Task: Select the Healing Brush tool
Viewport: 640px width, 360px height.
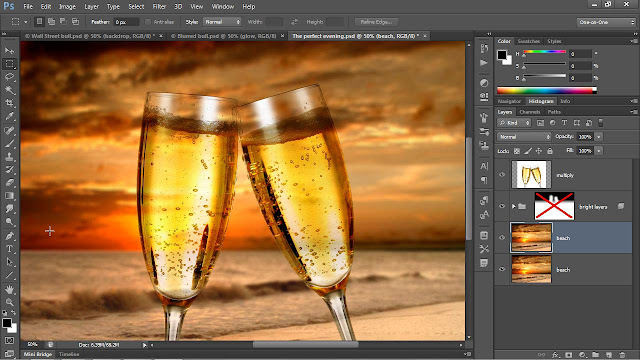Action: click(9, 130)
